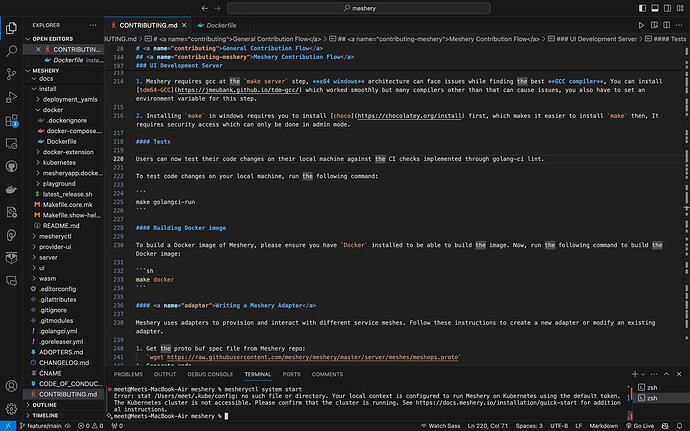Change indentation via Spaces: 3
This screenshot has width=690, height=431.
click(529, 426)
